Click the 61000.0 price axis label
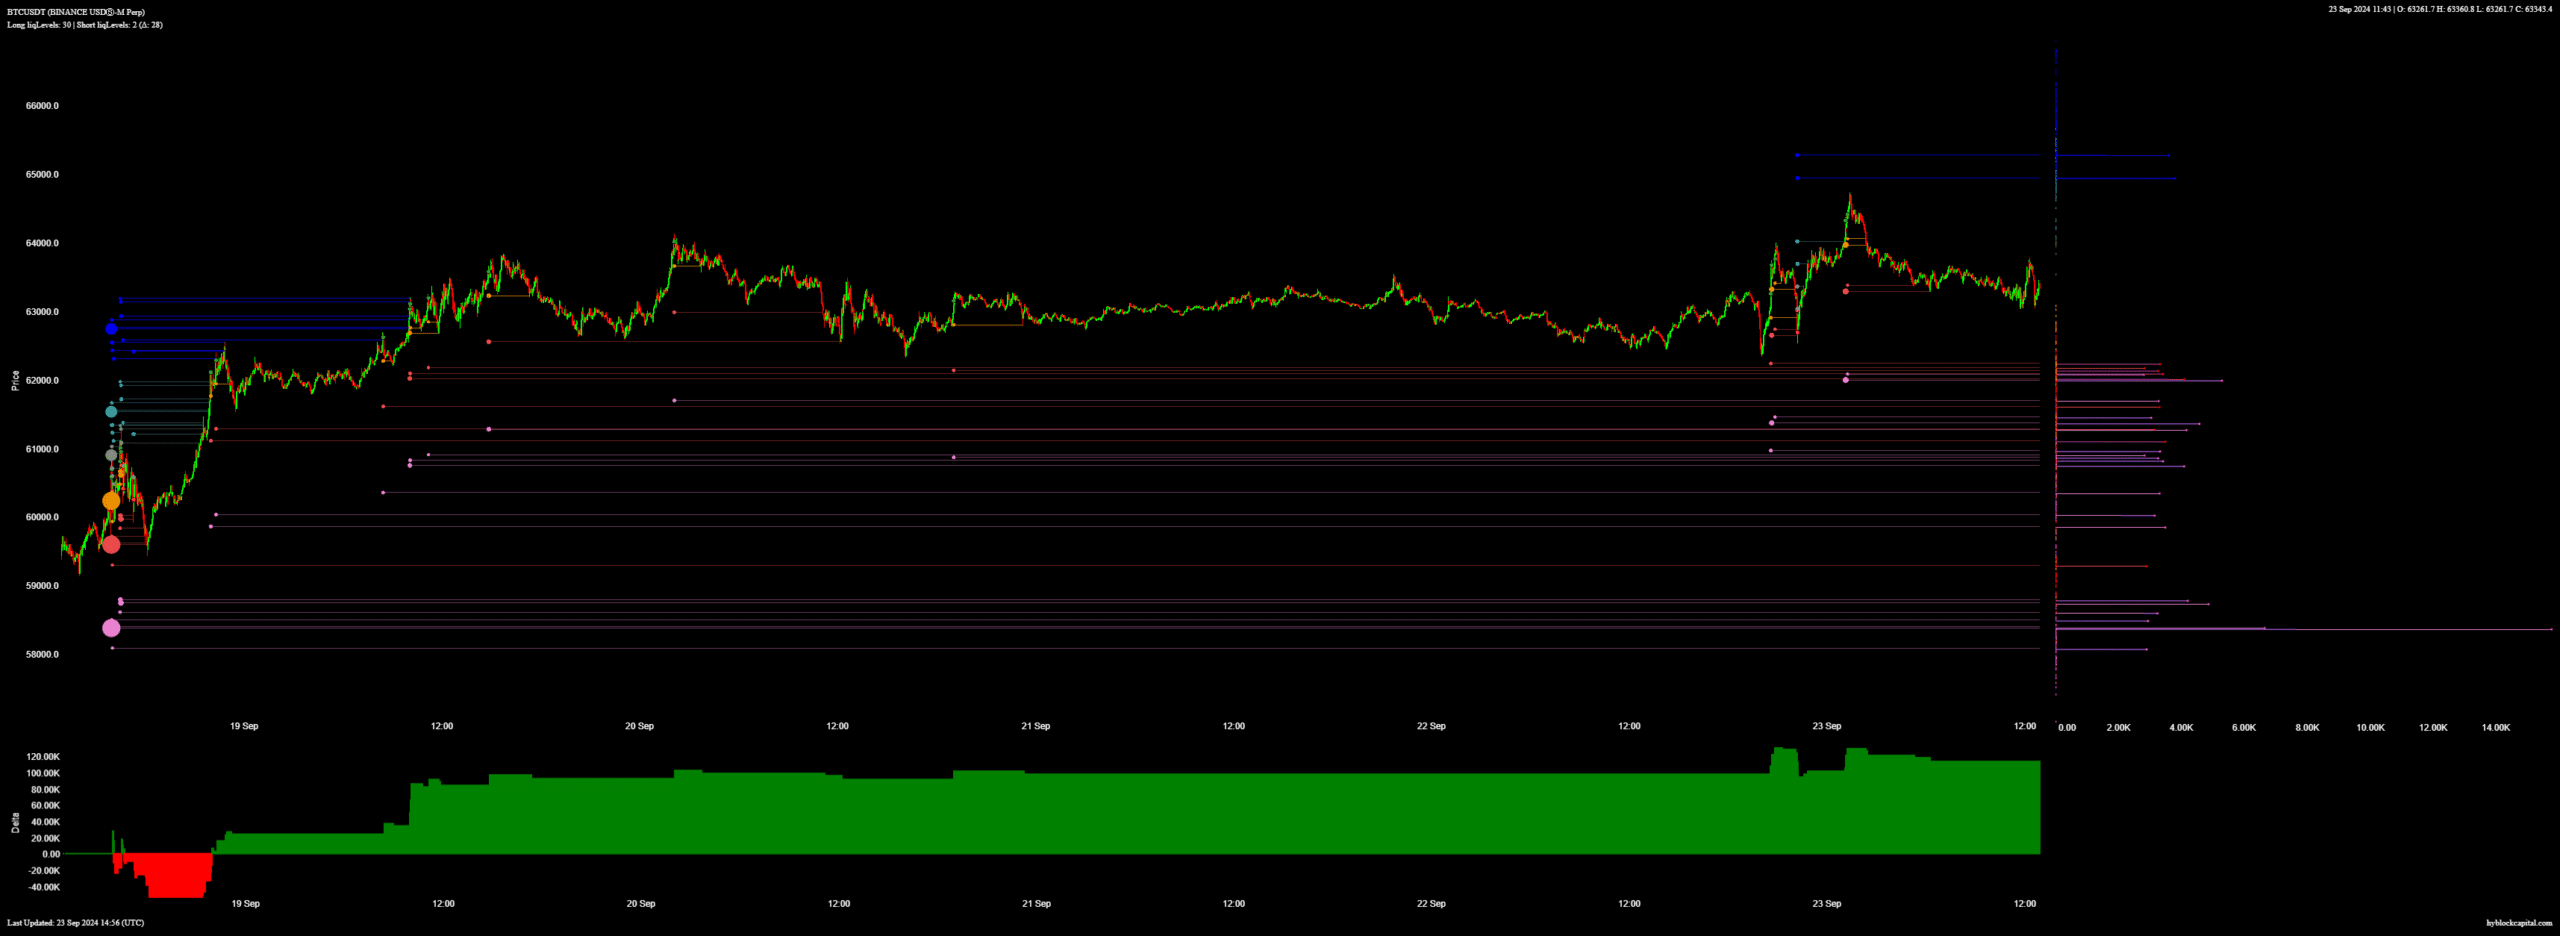 click(x=42, y=449)
